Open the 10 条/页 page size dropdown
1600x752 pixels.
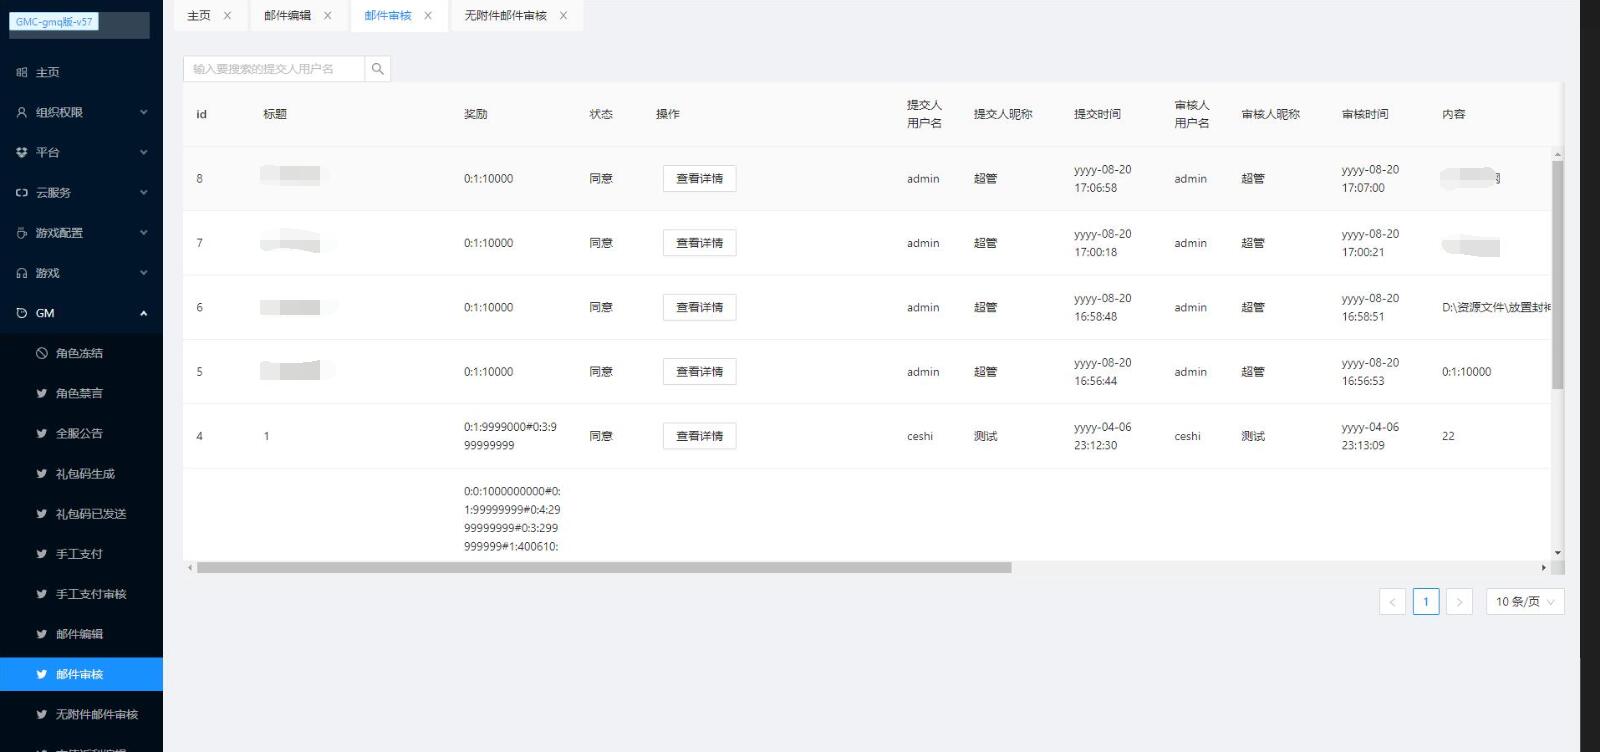pos(1524,602)
